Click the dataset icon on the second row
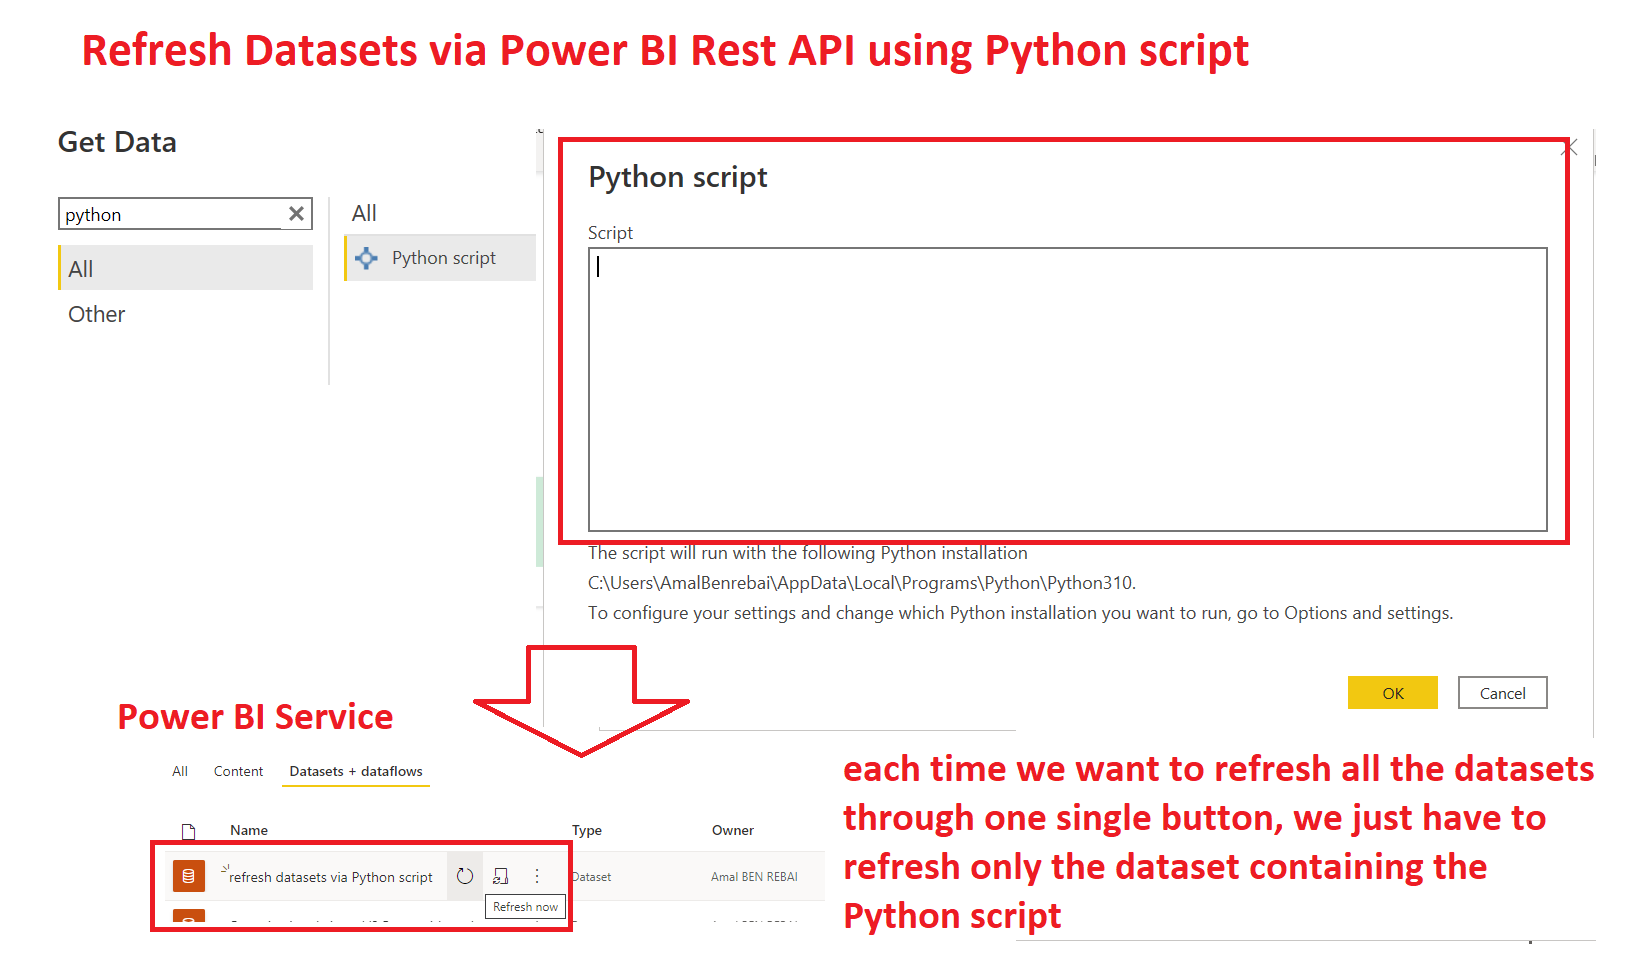 pos(187,922)
